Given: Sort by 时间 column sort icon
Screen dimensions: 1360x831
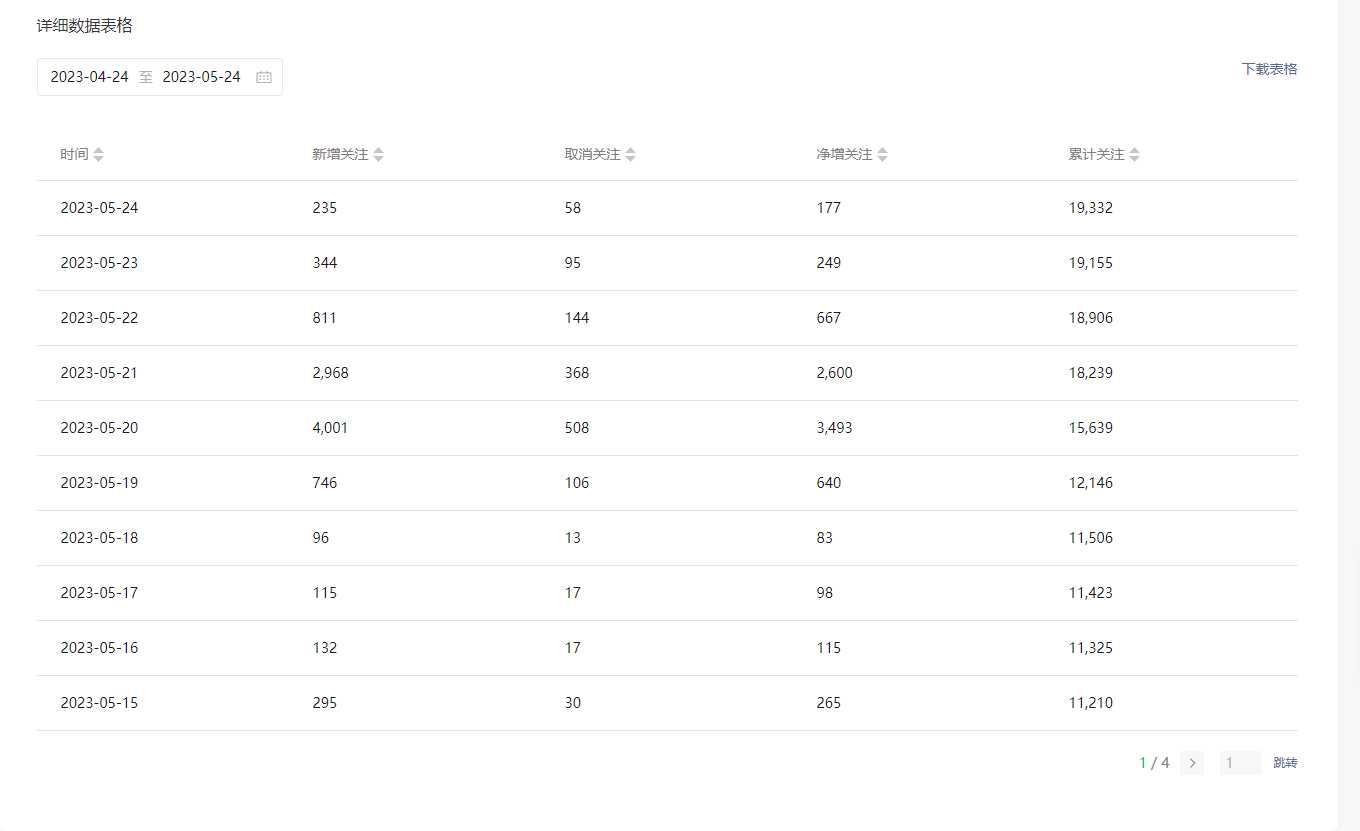Looking at the screenshot, I should coord(98,155).
